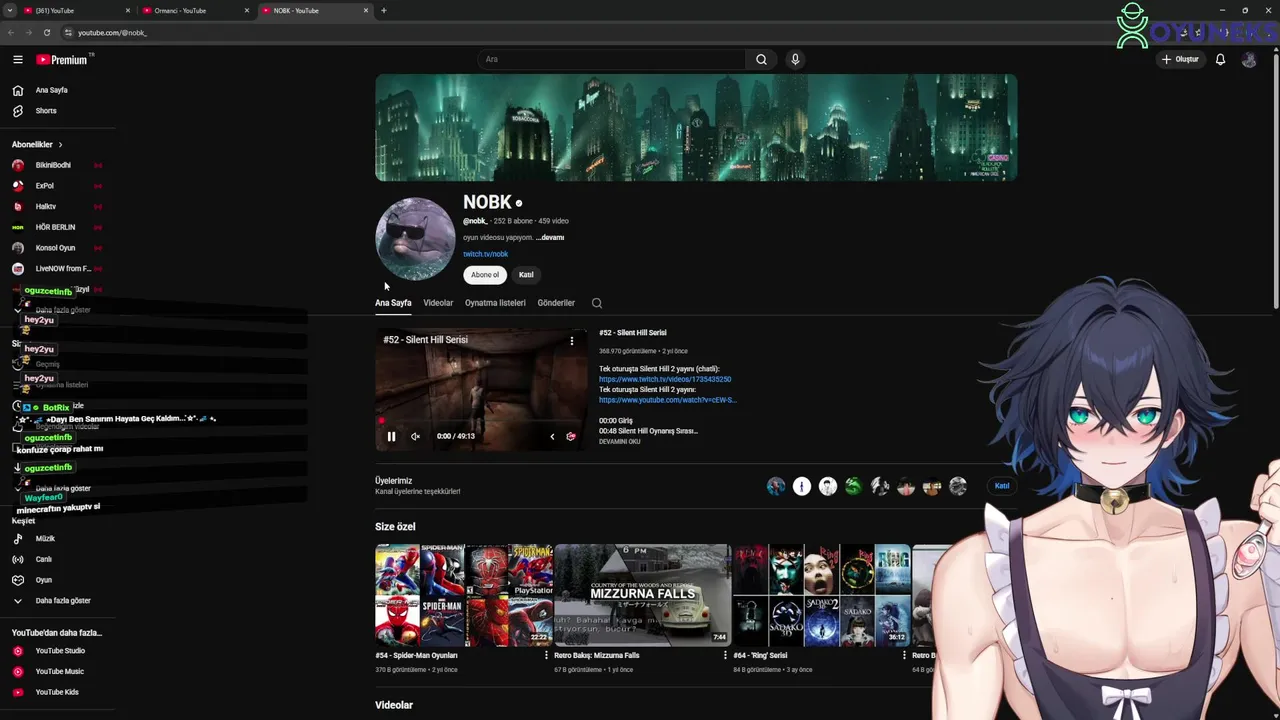Open the hamburger guide menu icon

[x=18, y=60]
